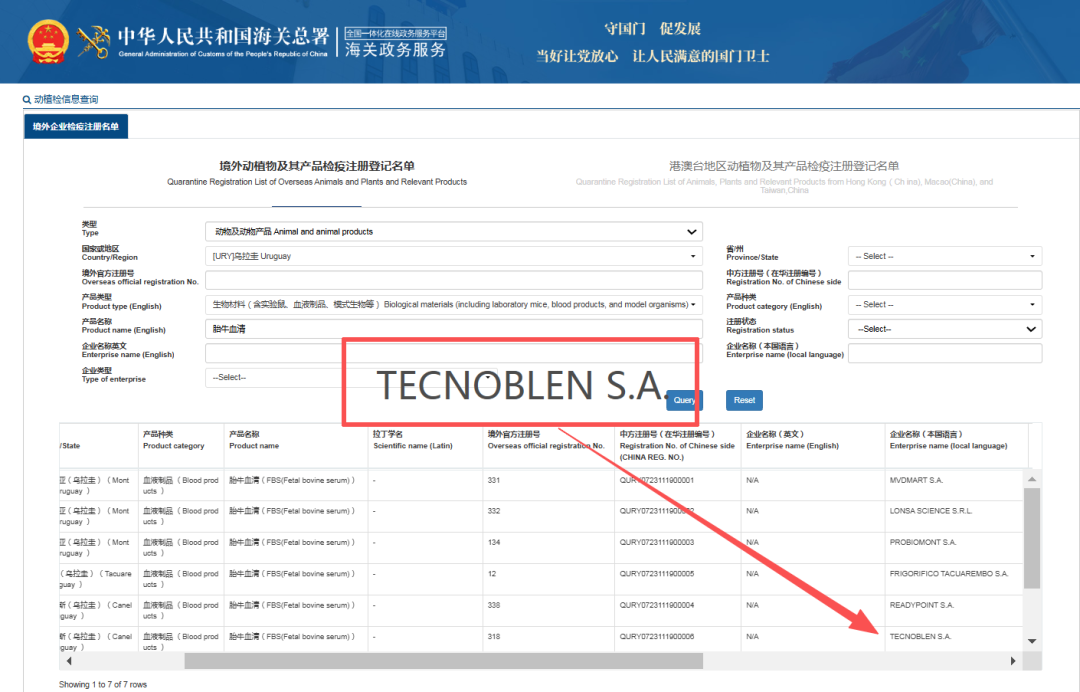The image size is (1080, 692).
Task: Click the Registration No. of Chinese side input
Action: point(944,280)
